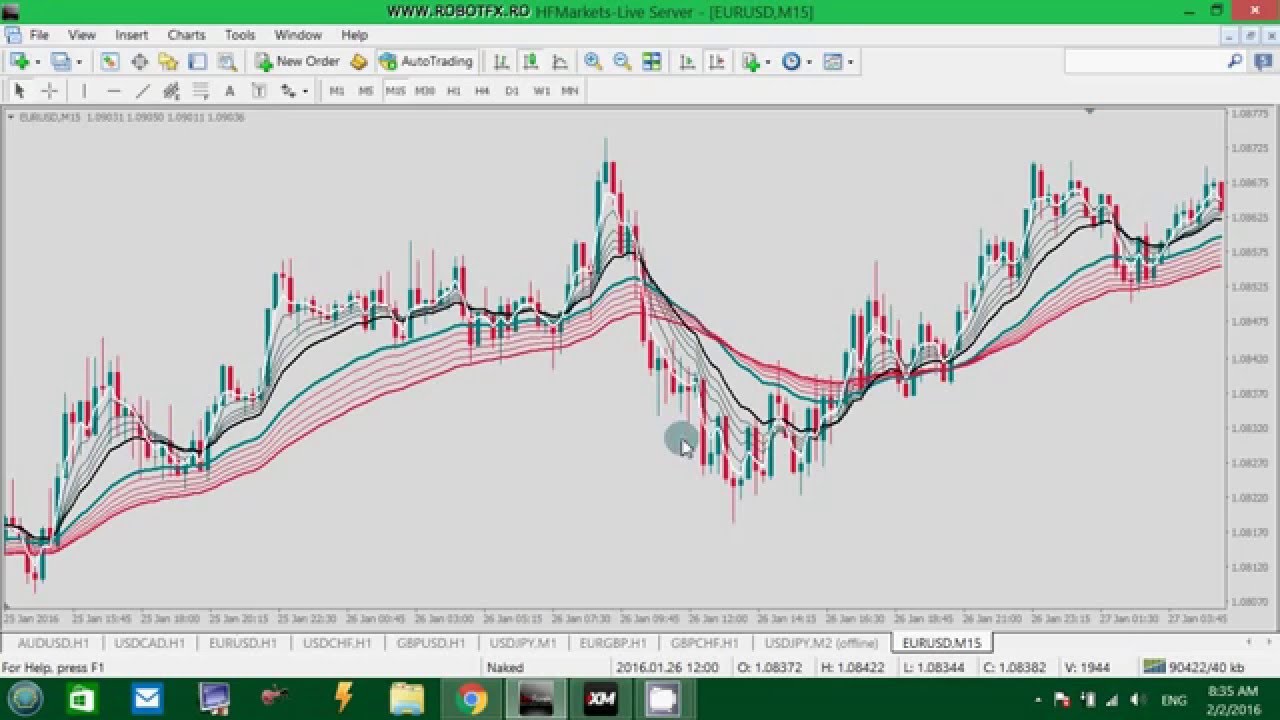Open the Insert menu
1280x720 pixels.
131,35
